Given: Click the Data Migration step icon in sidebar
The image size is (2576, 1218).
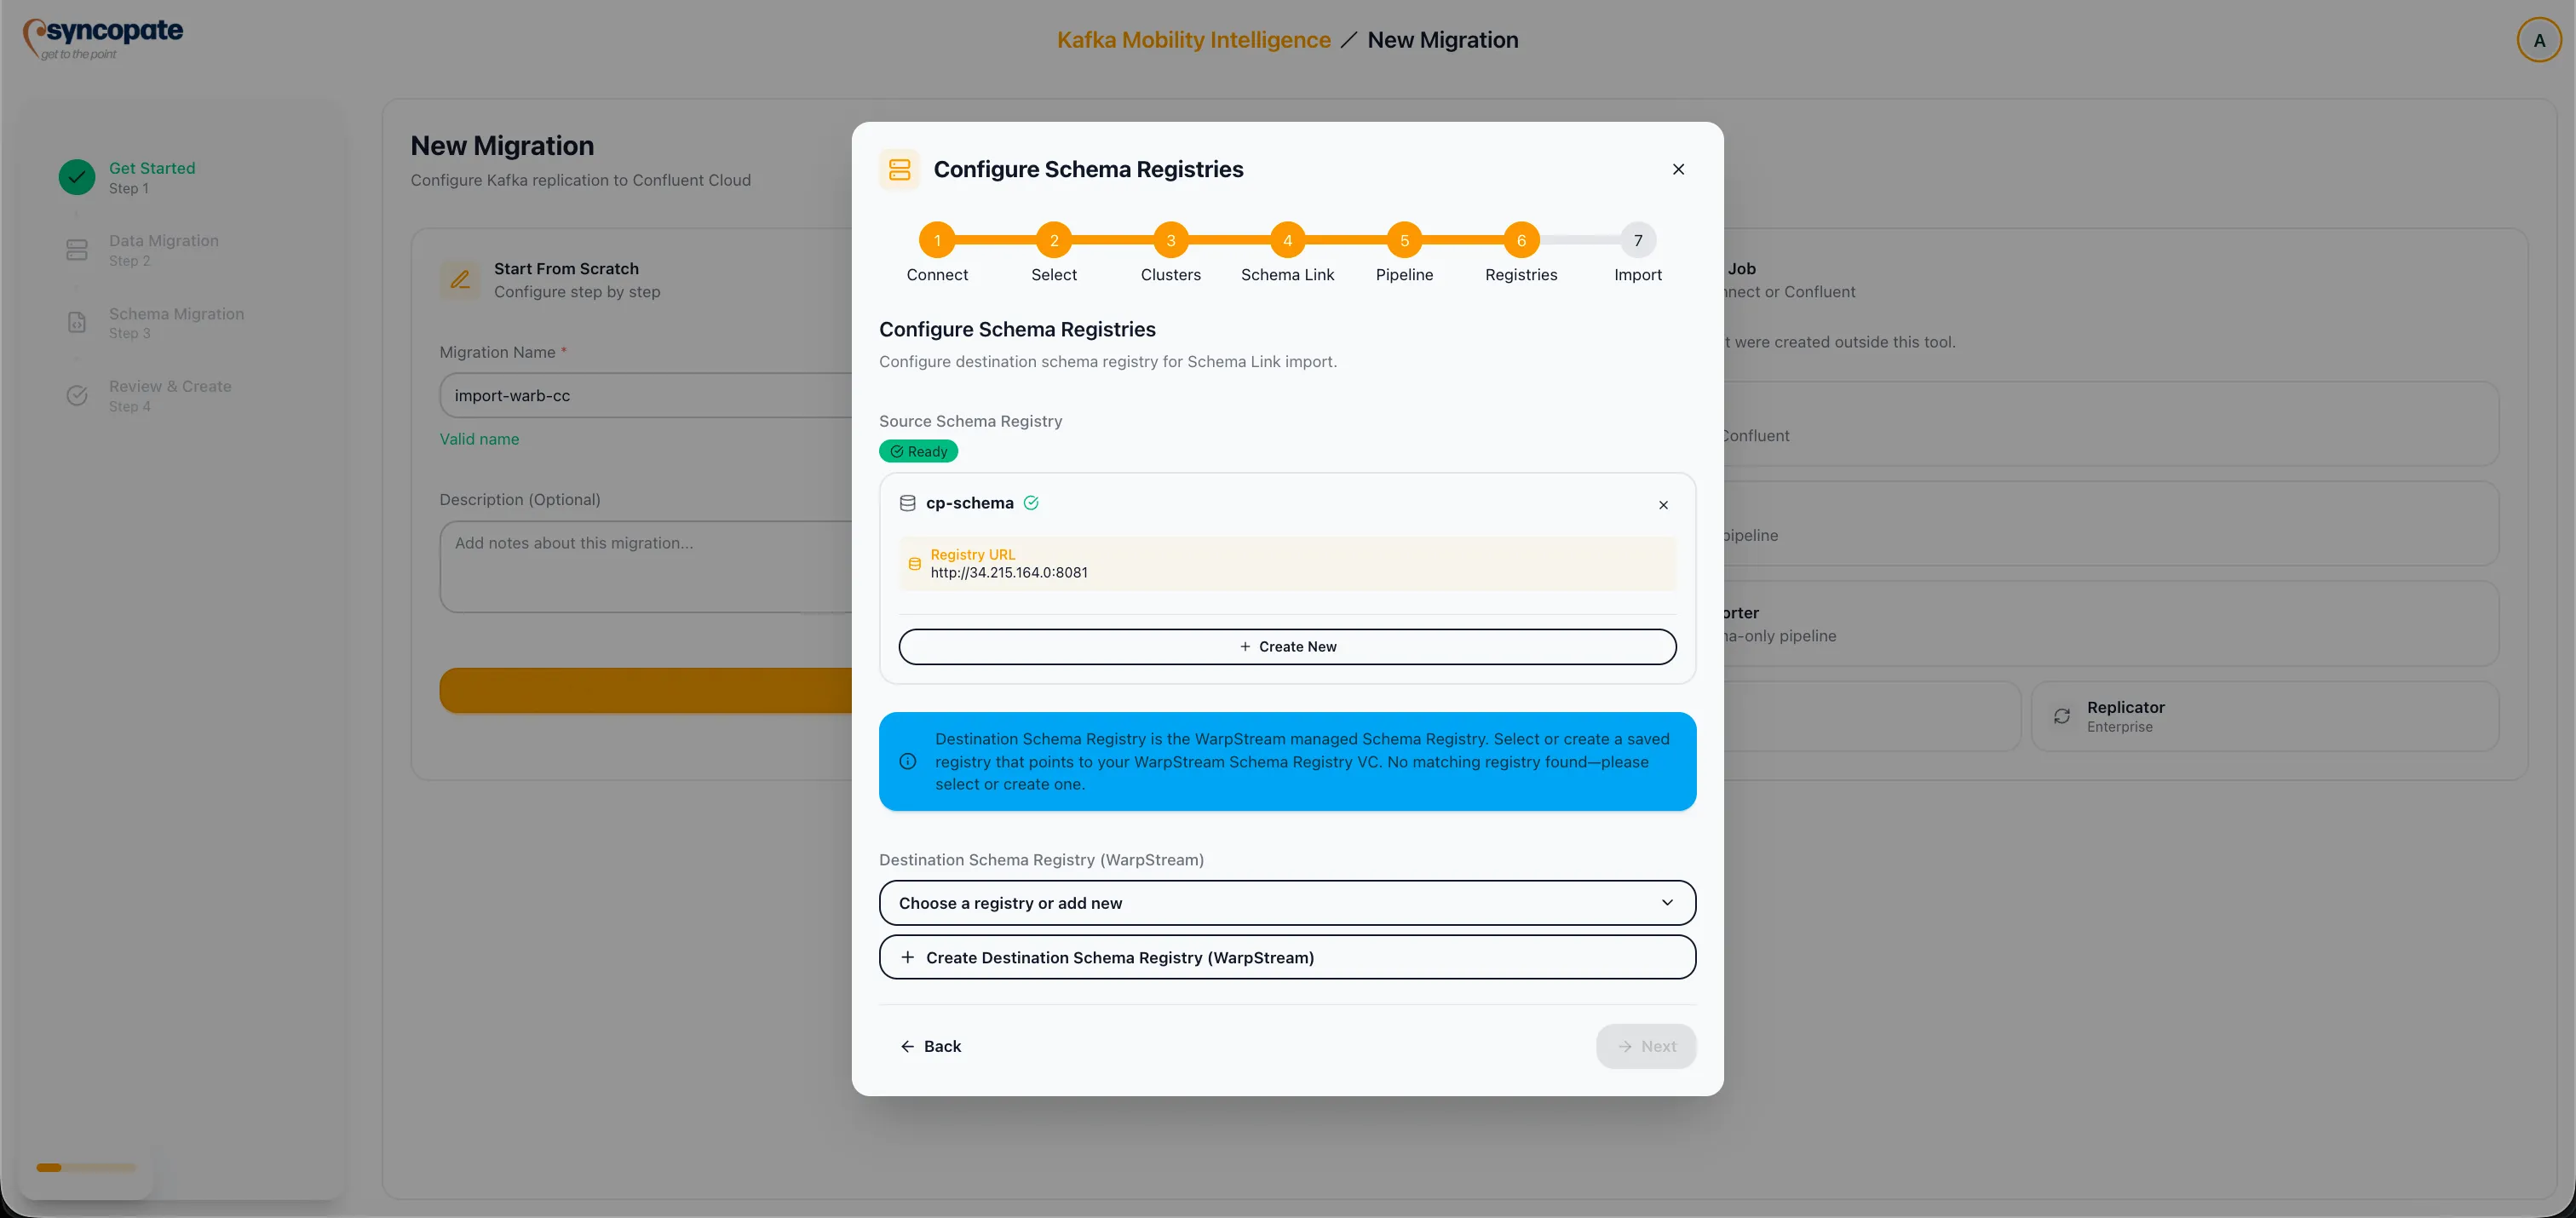Looking at the screenshot, I should (77, 249).
